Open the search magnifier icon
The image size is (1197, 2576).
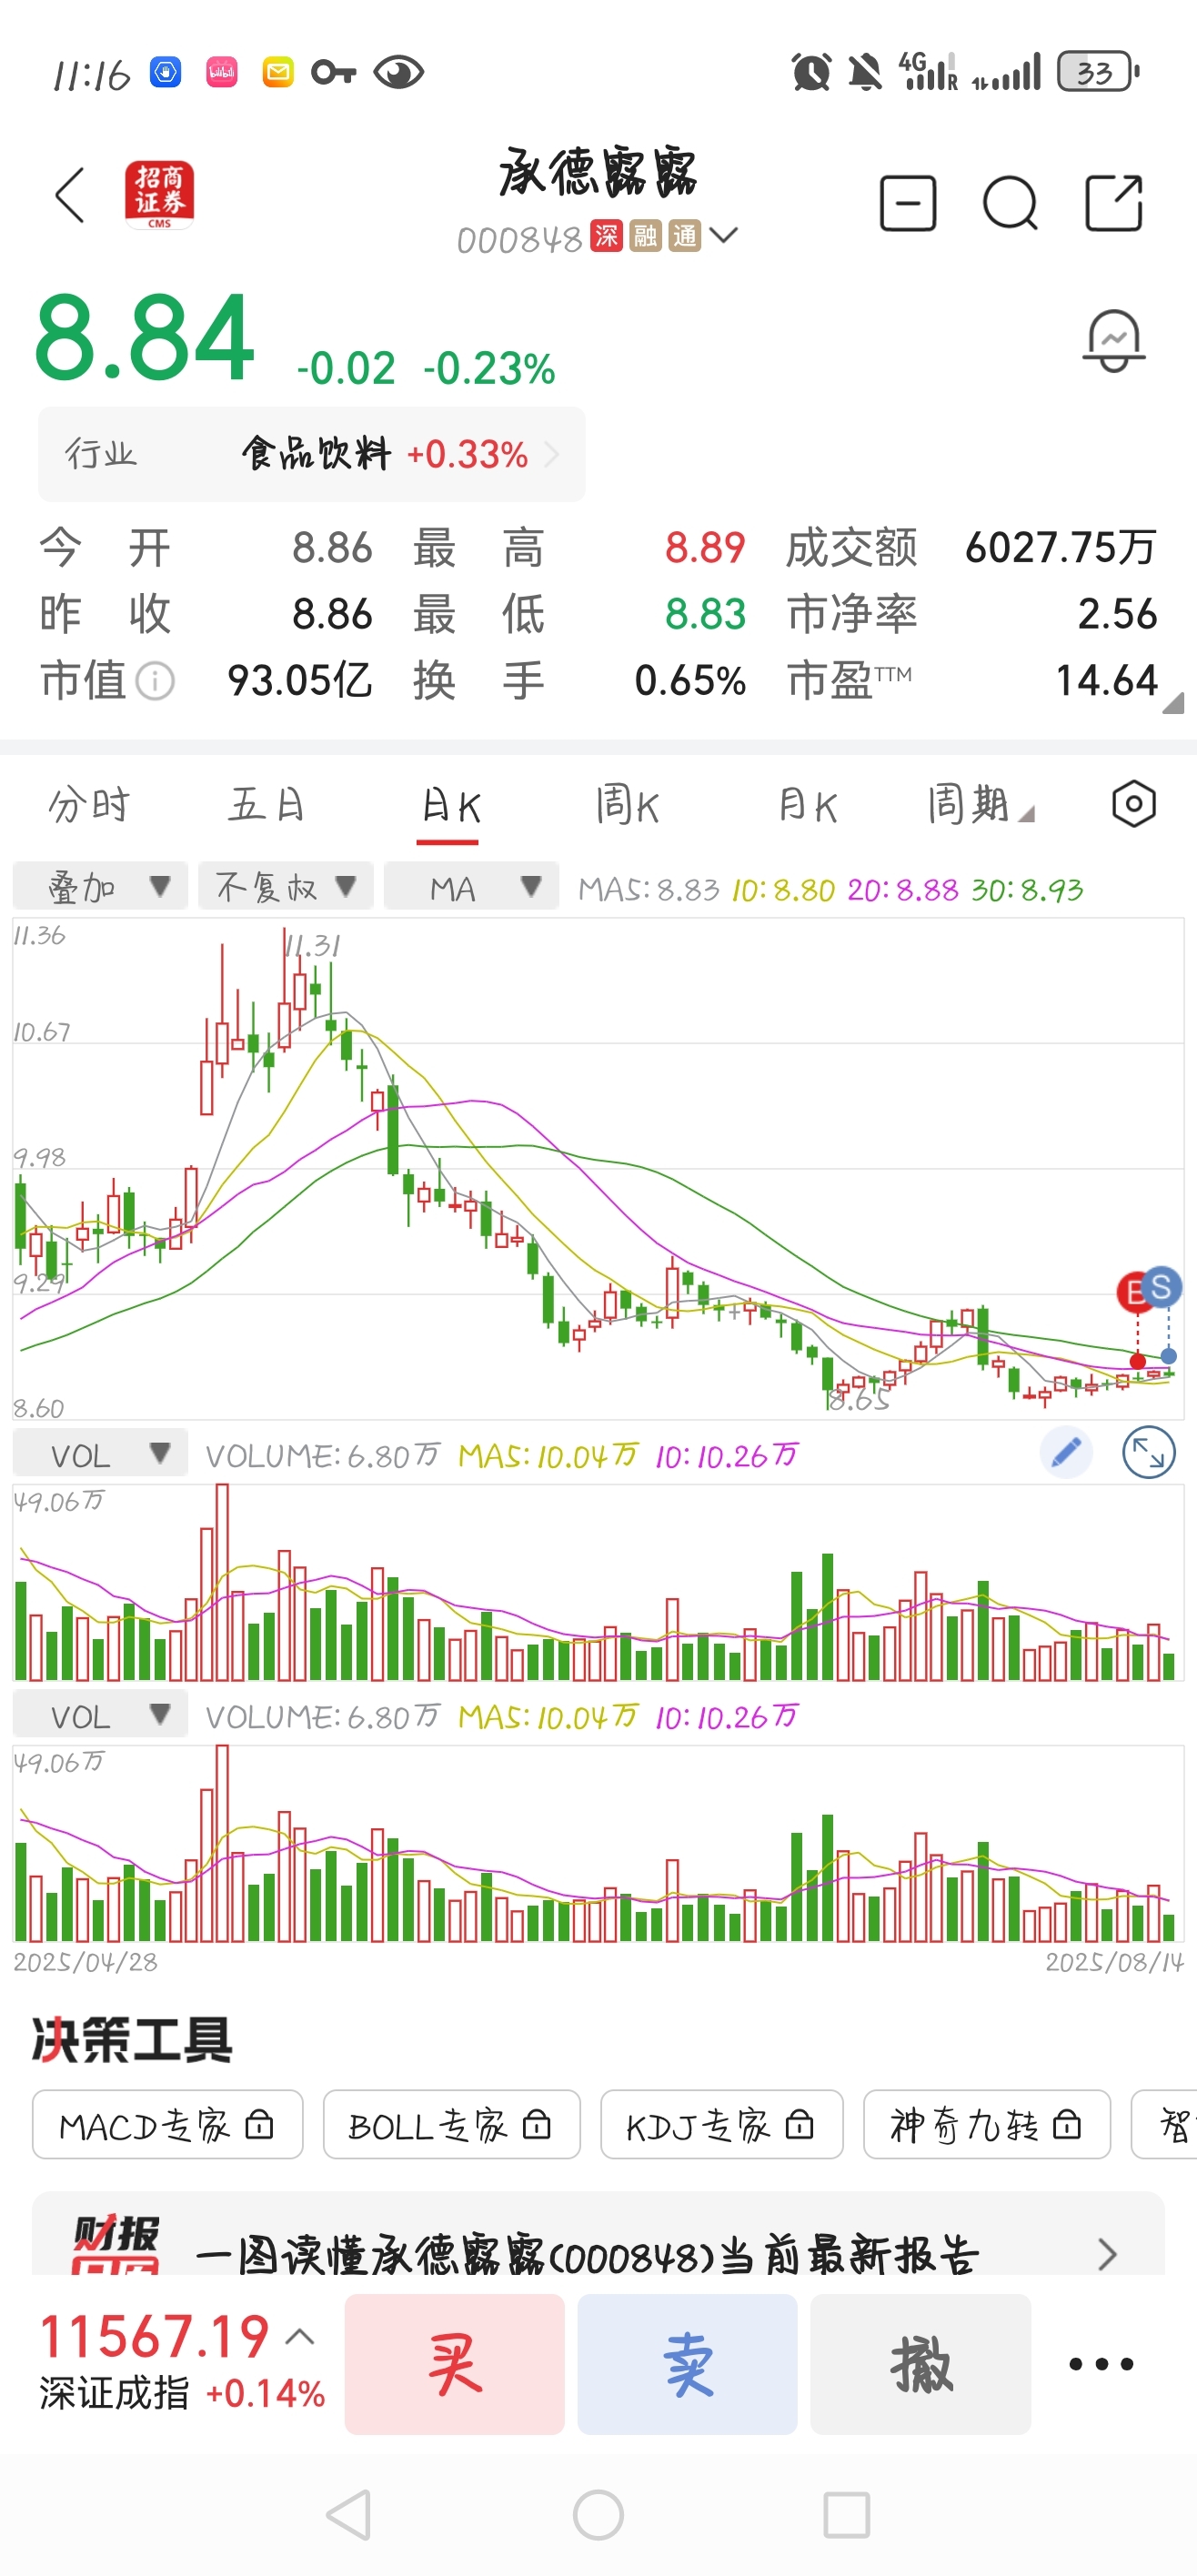point(1010,204)
